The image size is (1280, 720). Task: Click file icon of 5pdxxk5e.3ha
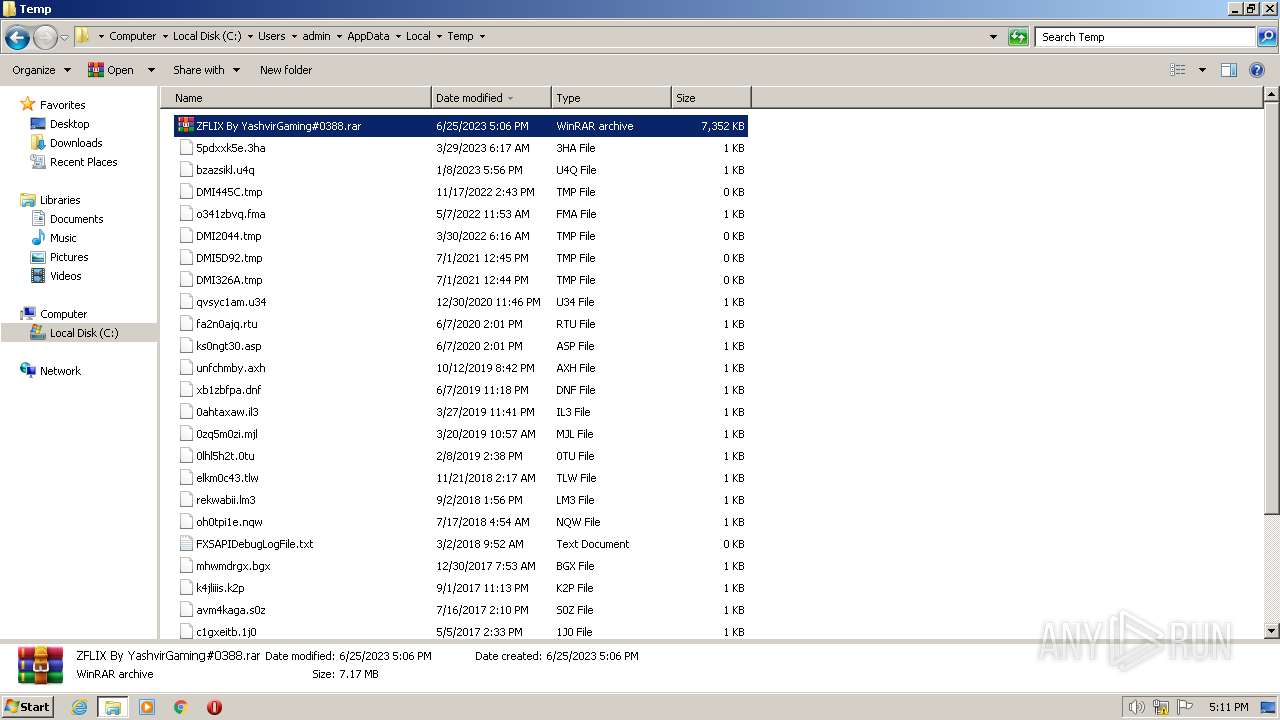click(x=186, y=148)
